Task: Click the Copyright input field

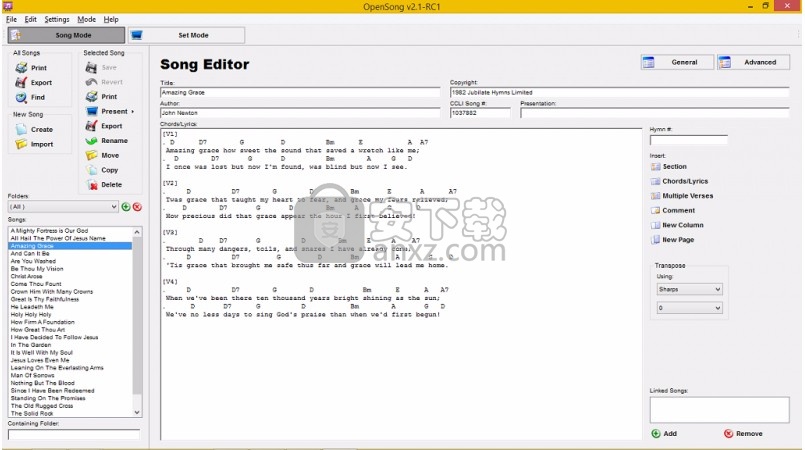Action: (x=620, y=92)
